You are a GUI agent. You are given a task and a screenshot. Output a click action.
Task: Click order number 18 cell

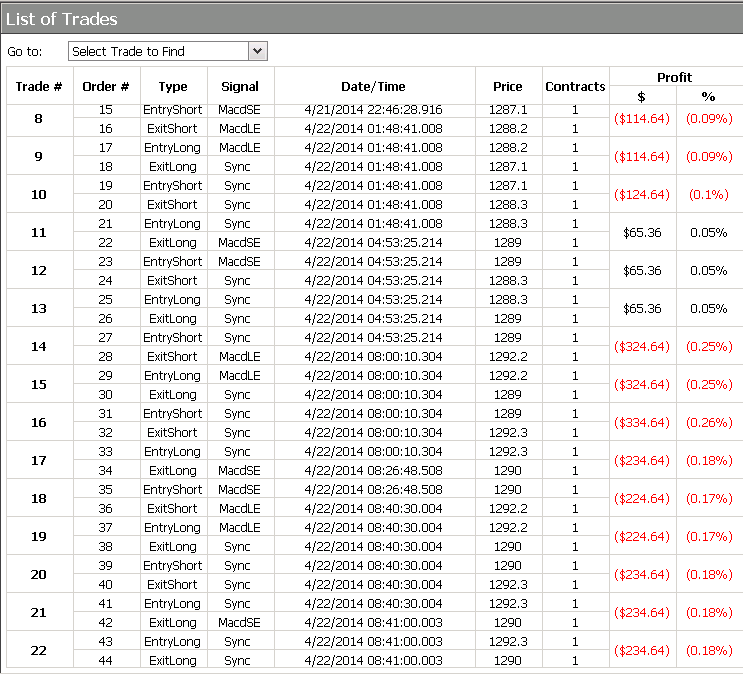(106, 167)
